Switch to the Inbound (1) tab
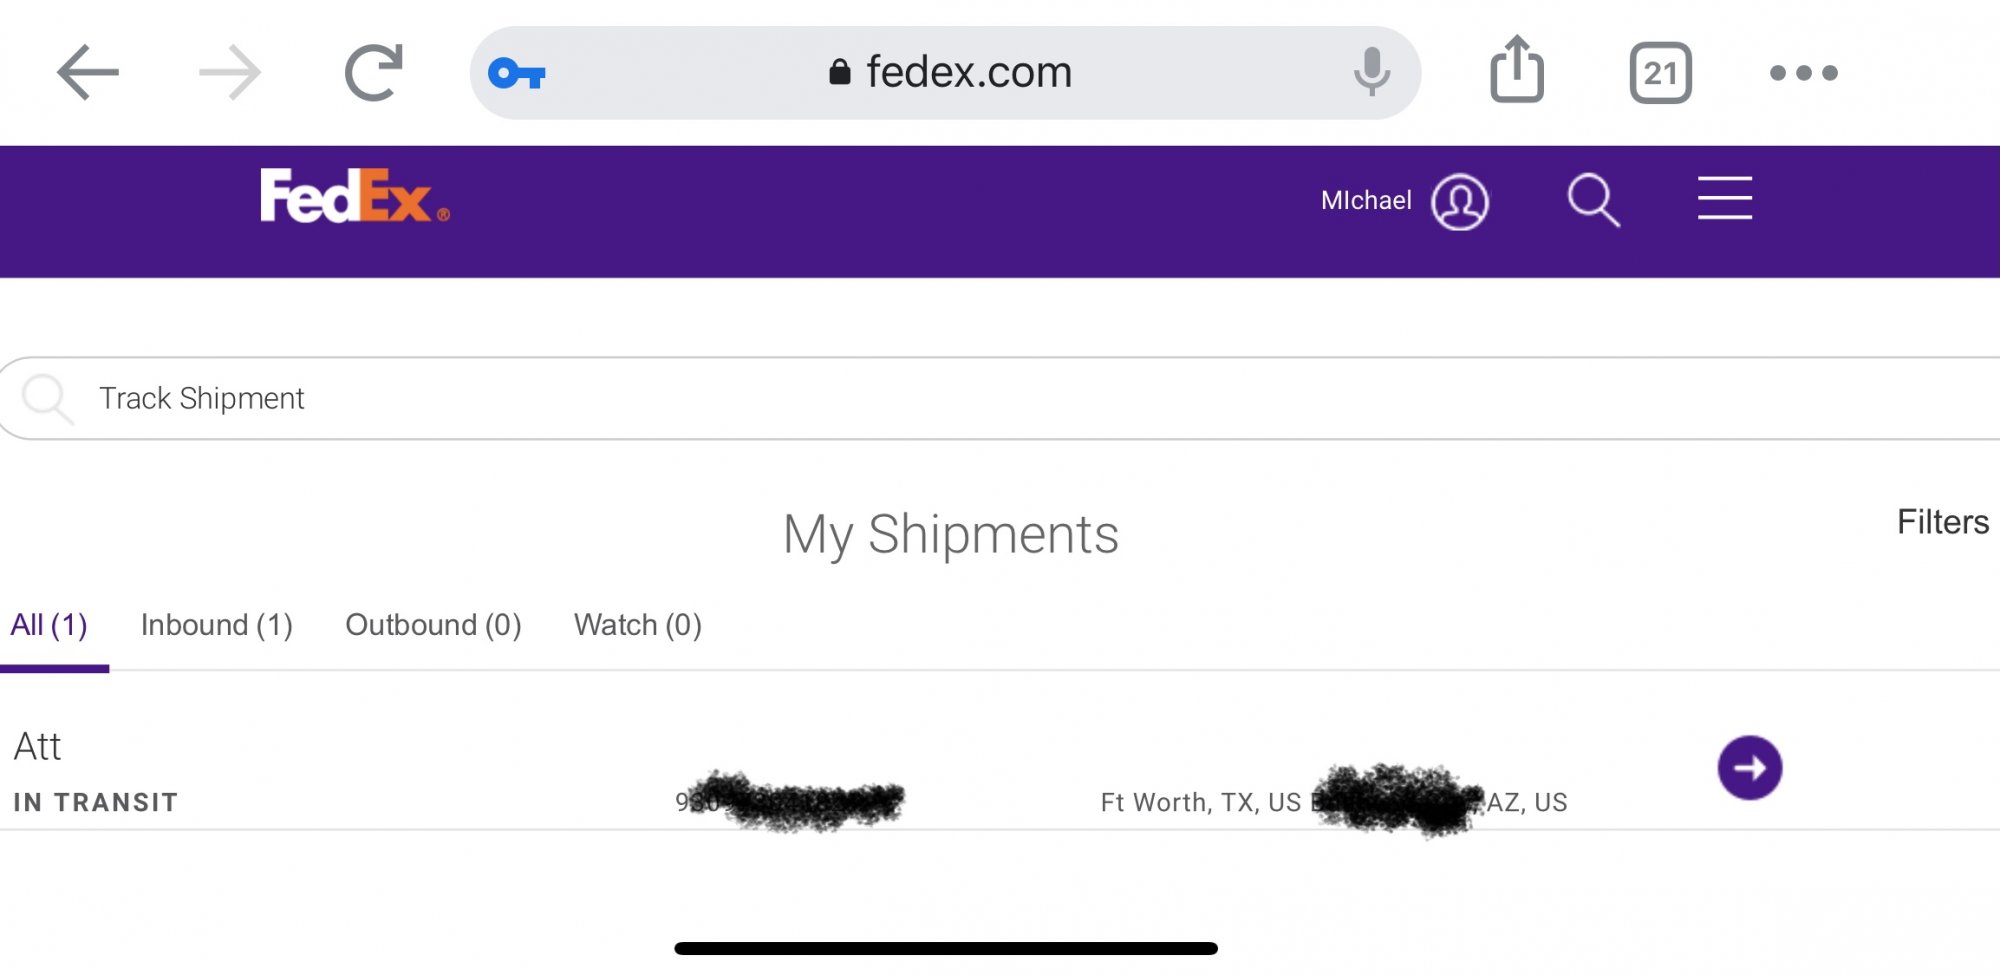The height and width of the screenshot is (975, 2000). click(216, 625)
